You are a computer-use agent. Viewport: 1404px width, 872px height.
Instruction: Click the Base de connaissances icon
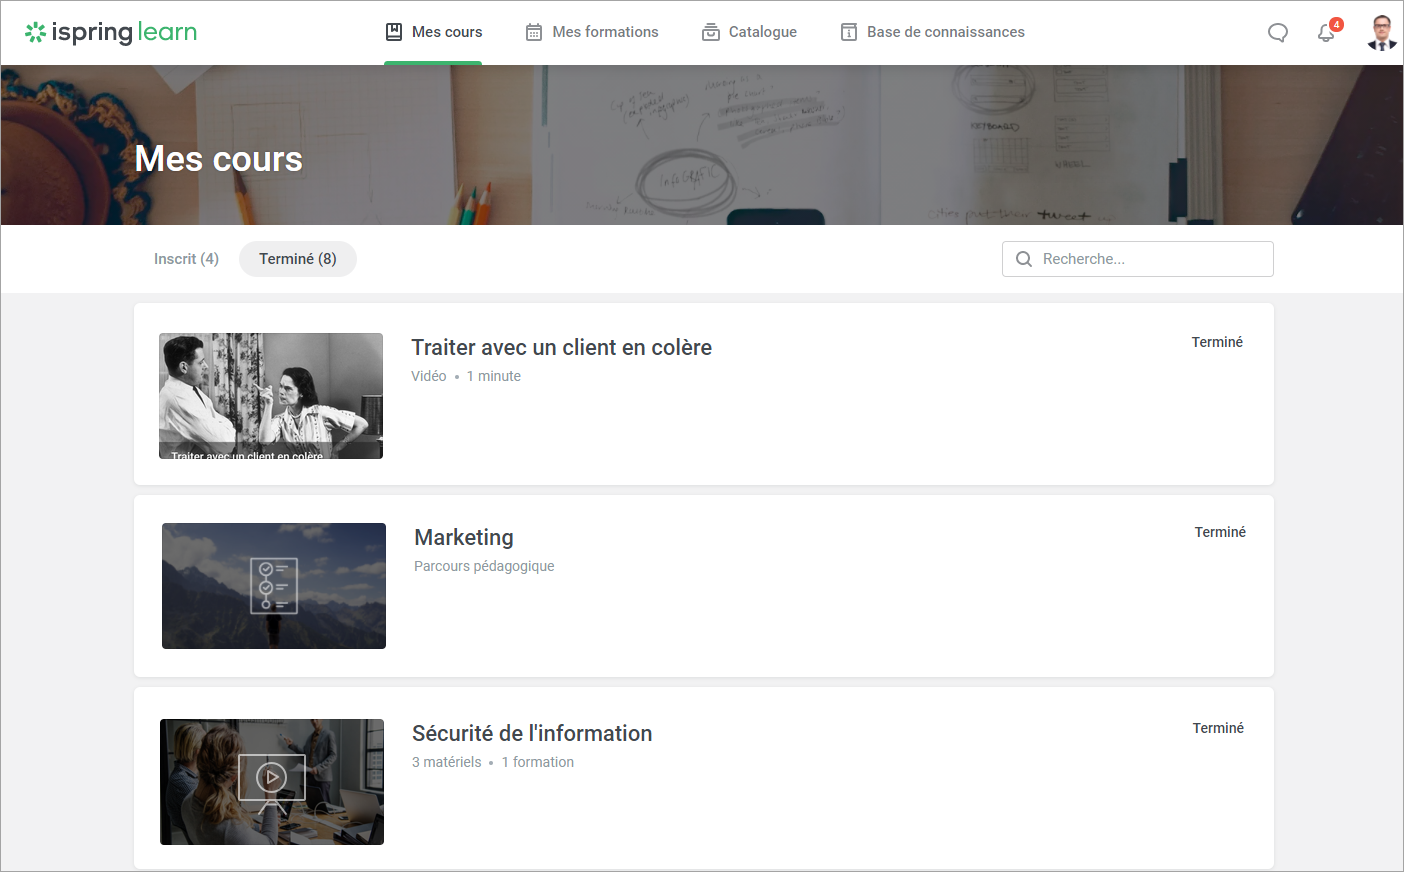point(849,32)
